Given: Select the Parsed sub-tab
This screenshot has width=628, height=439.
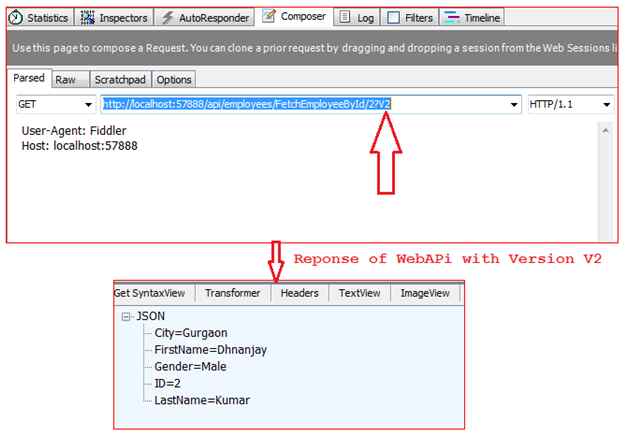Looking at the screenshot, I should pyautogui.click(x=29, y=78).
